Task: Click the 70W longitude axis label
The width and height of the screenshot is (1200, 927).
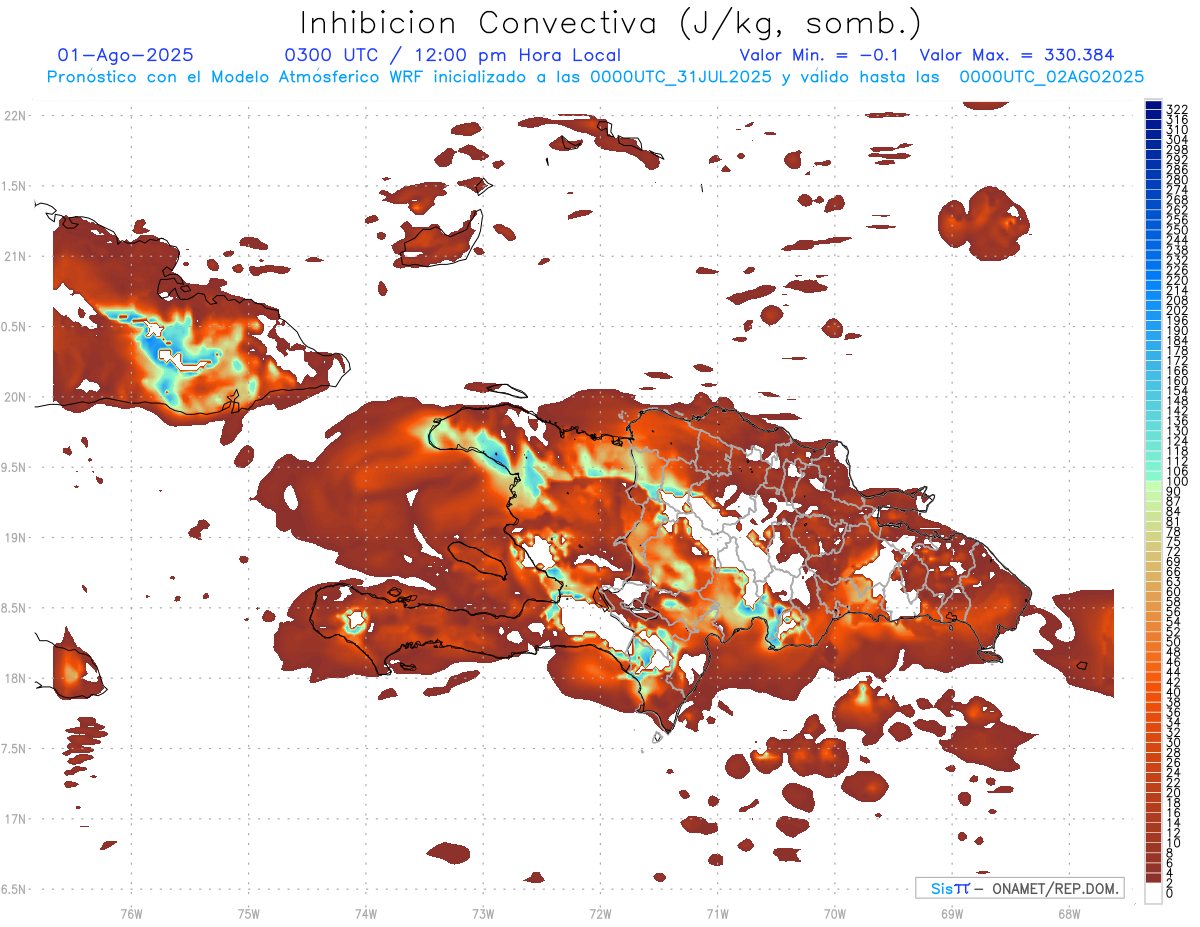Action: pyautogui.click(x=835, y=913)
